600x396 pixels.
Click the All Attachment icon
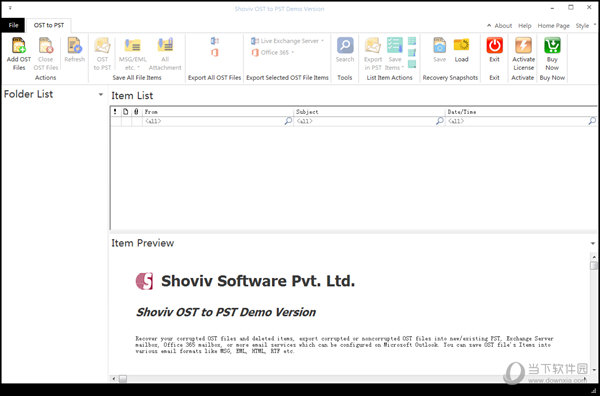[x=165, y=45]
